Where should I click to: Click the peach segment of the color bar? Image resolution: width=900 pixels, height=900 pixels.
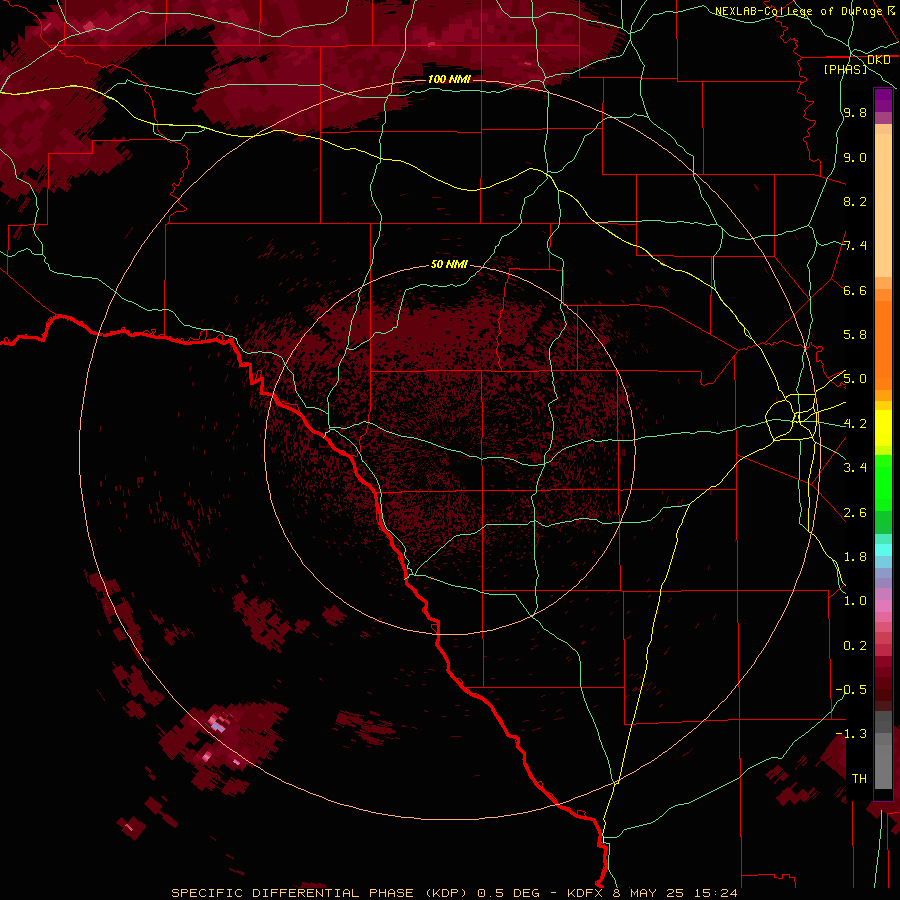pyautogui.click(x=883, y=205)
